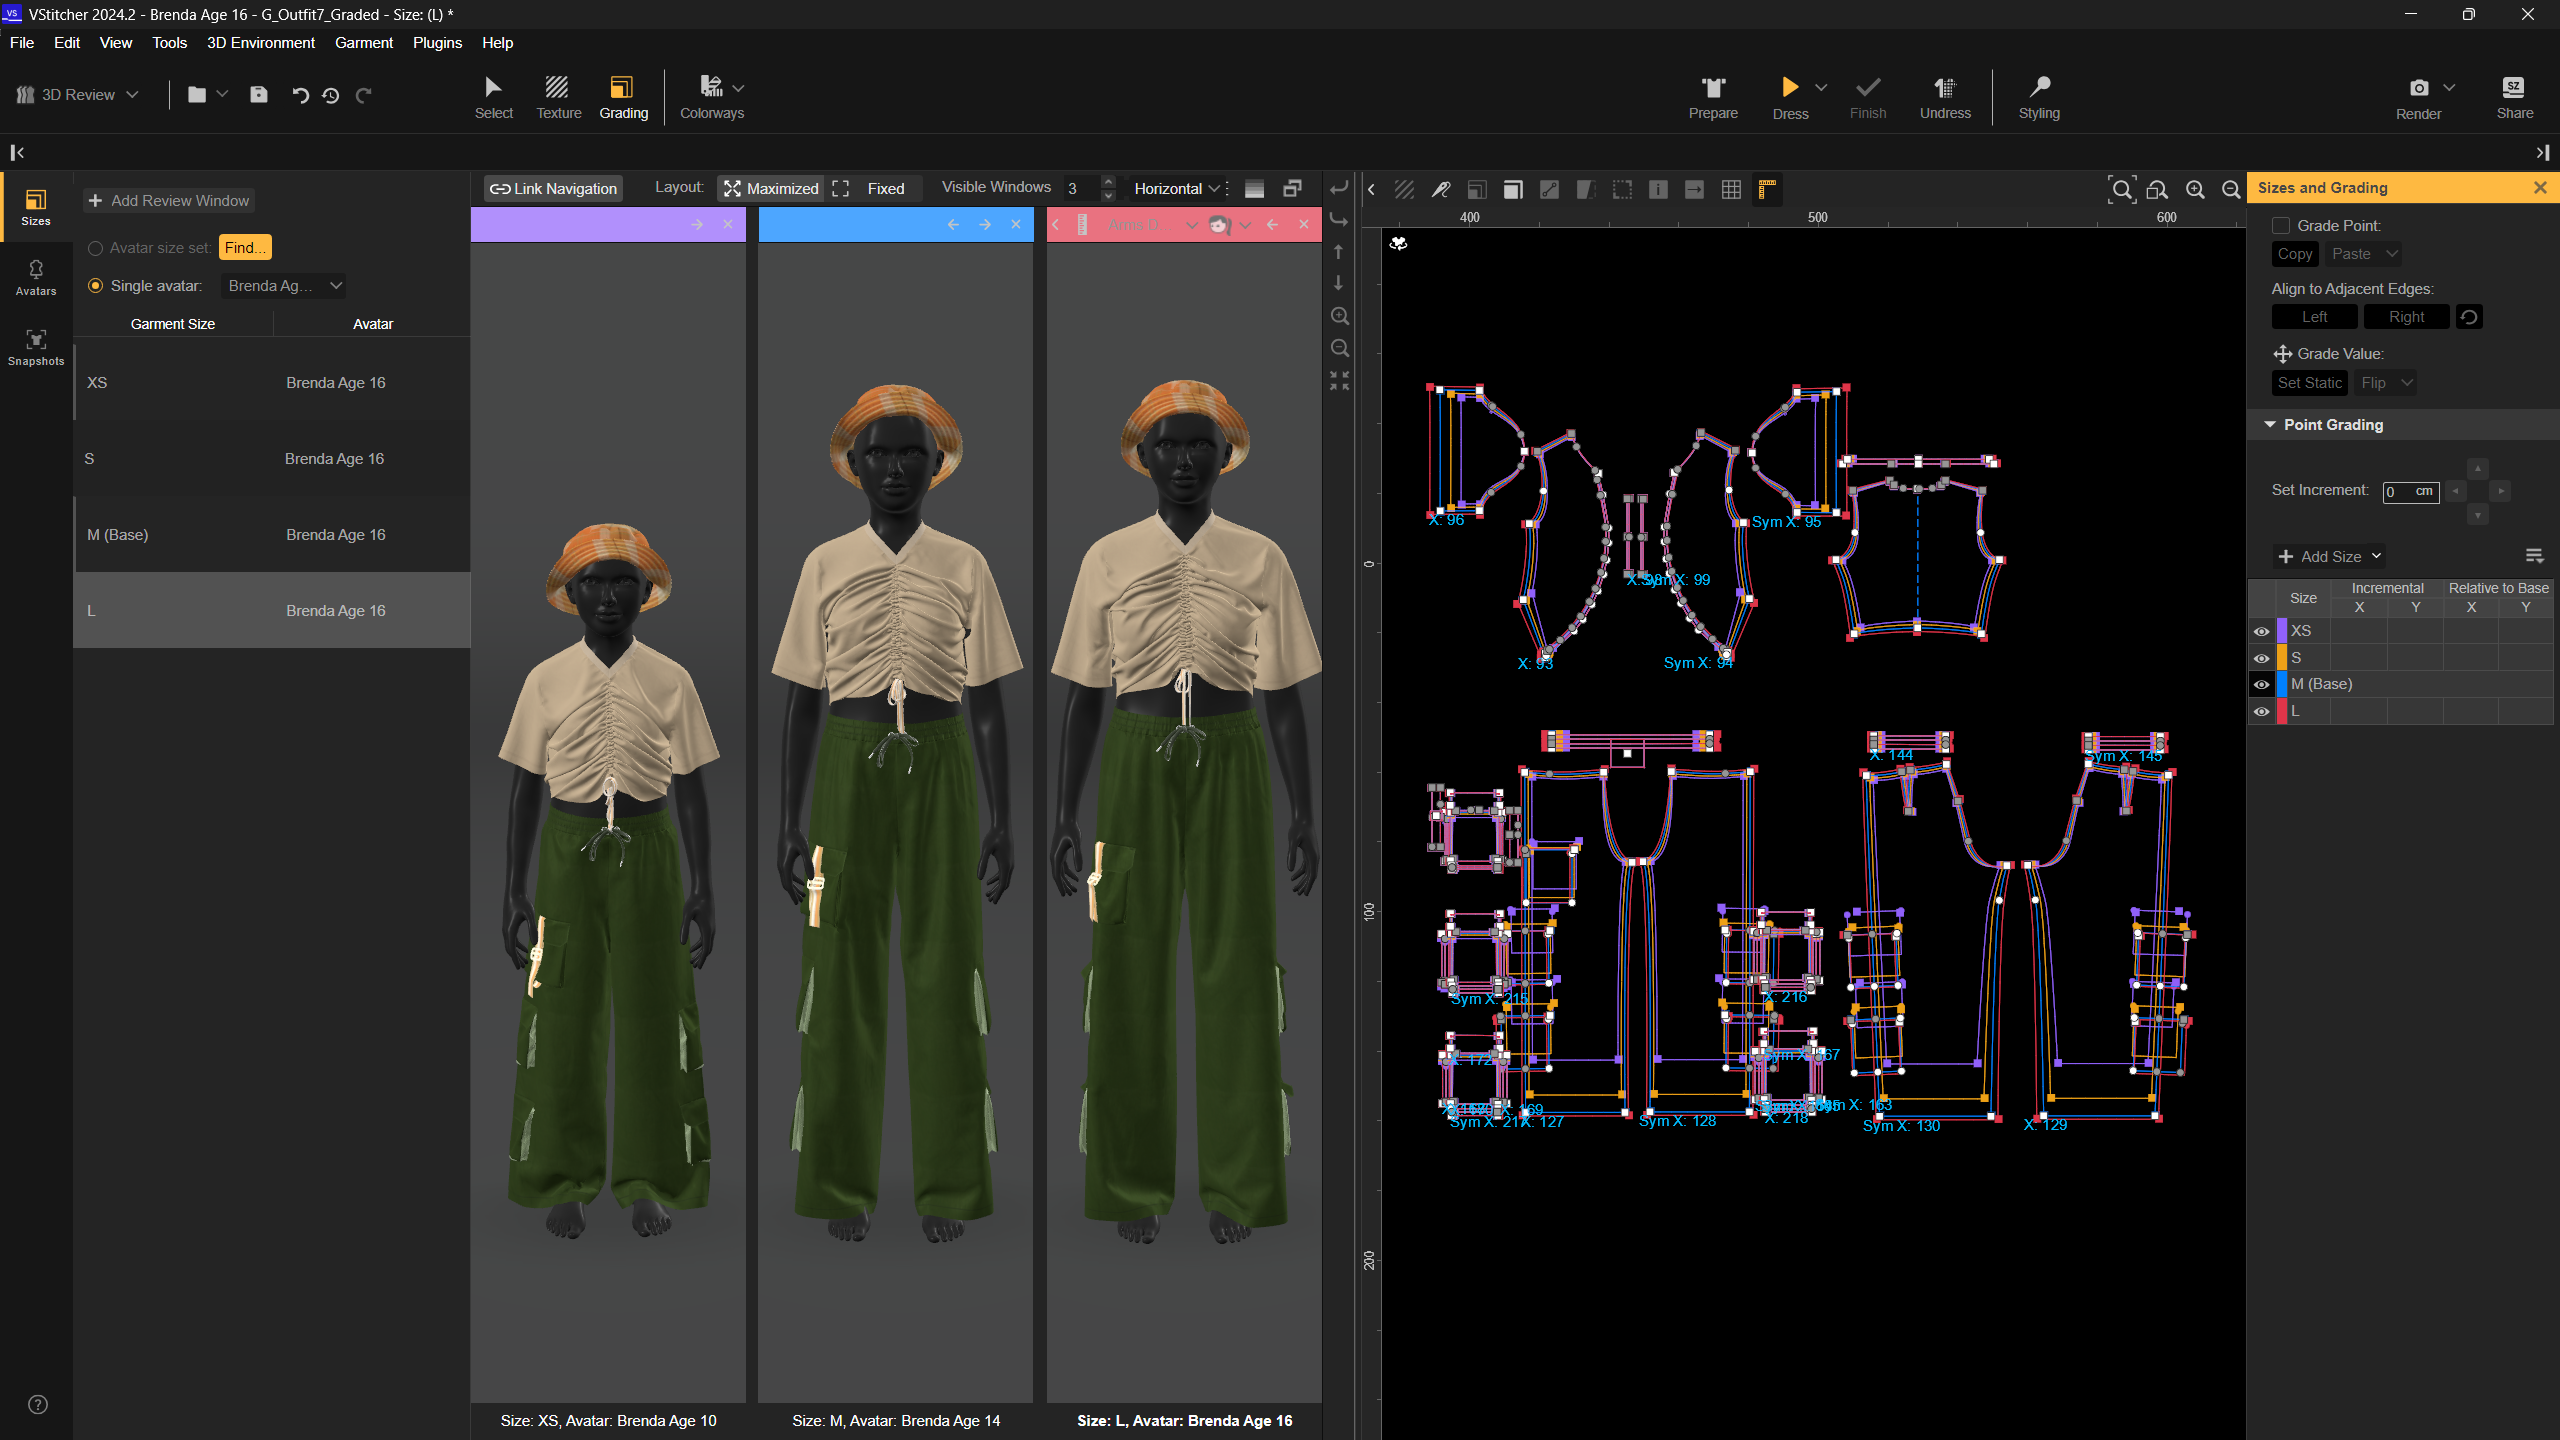Click Add Size to create a new size

2328,556
